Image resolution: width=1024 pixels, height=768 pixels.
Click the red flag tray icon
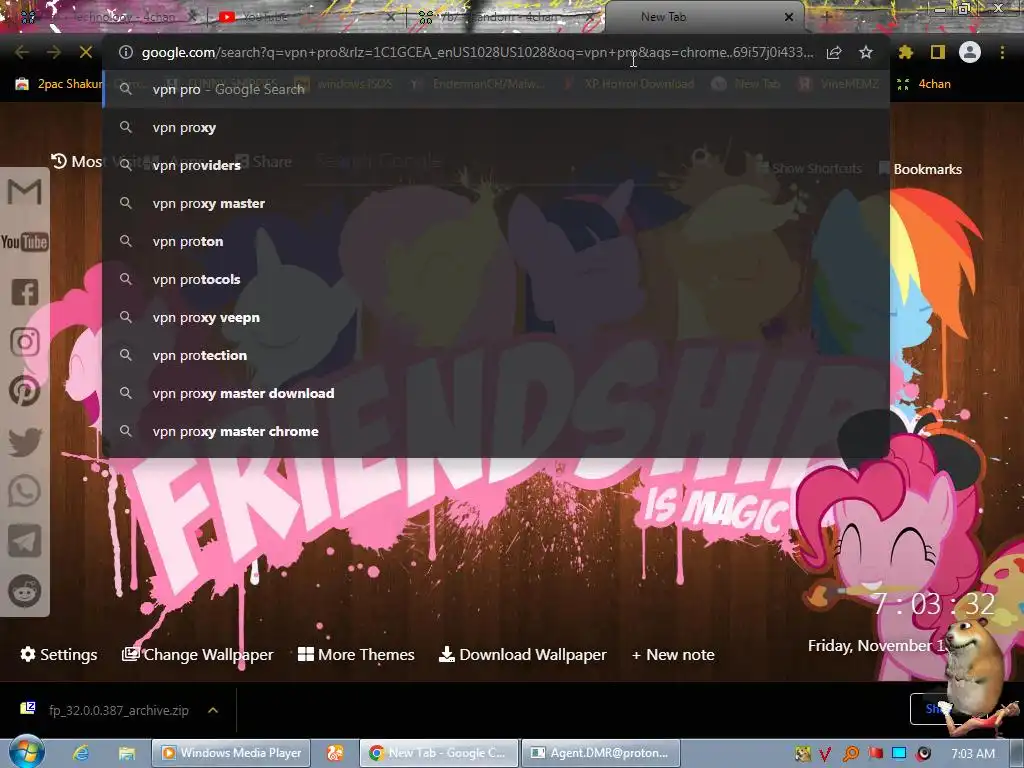(x=875, y=754)
